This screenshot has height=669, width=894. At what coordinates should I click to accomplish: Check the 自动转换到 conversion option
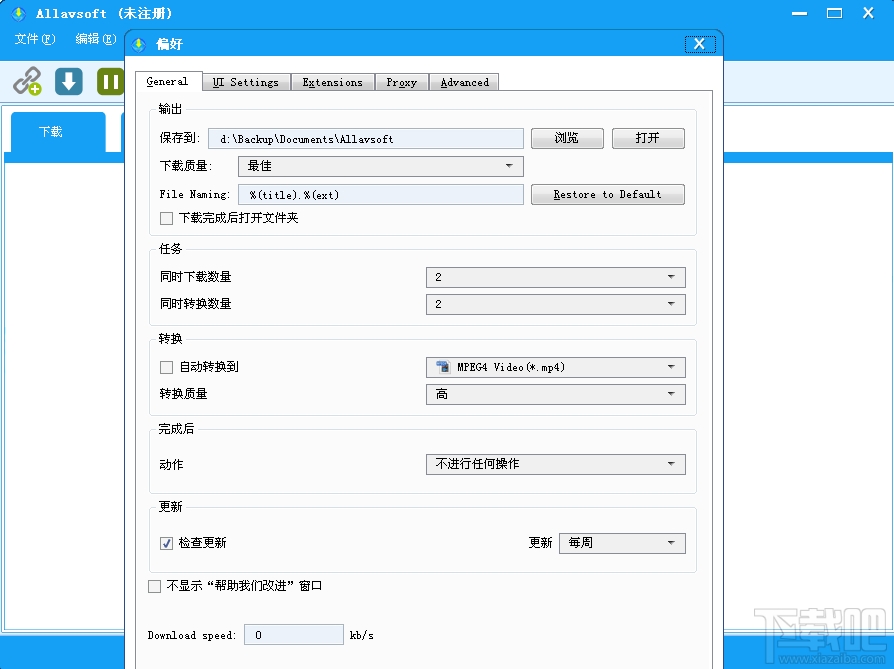click(x=165, y=367)
